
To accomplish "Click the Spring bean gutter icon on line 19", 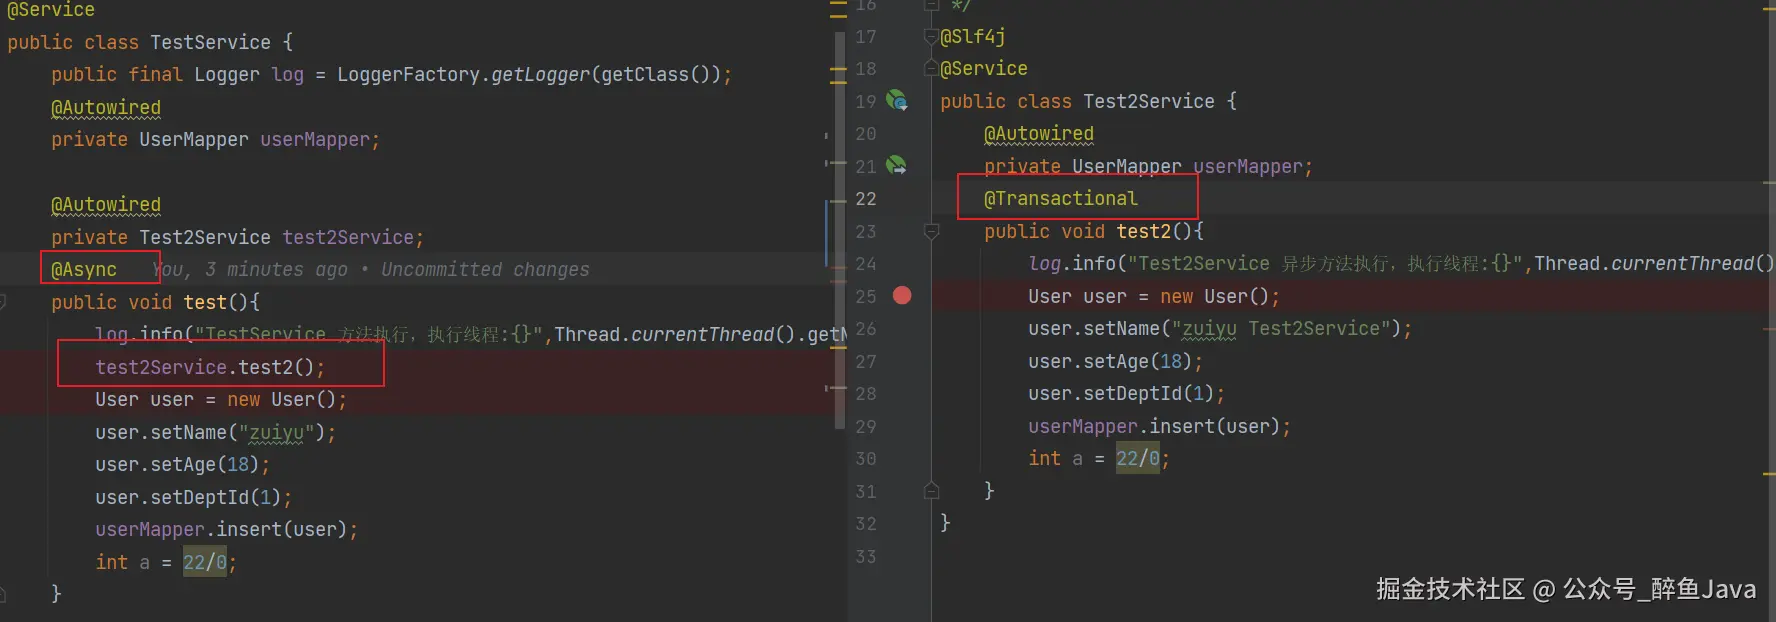I will 897,100.
